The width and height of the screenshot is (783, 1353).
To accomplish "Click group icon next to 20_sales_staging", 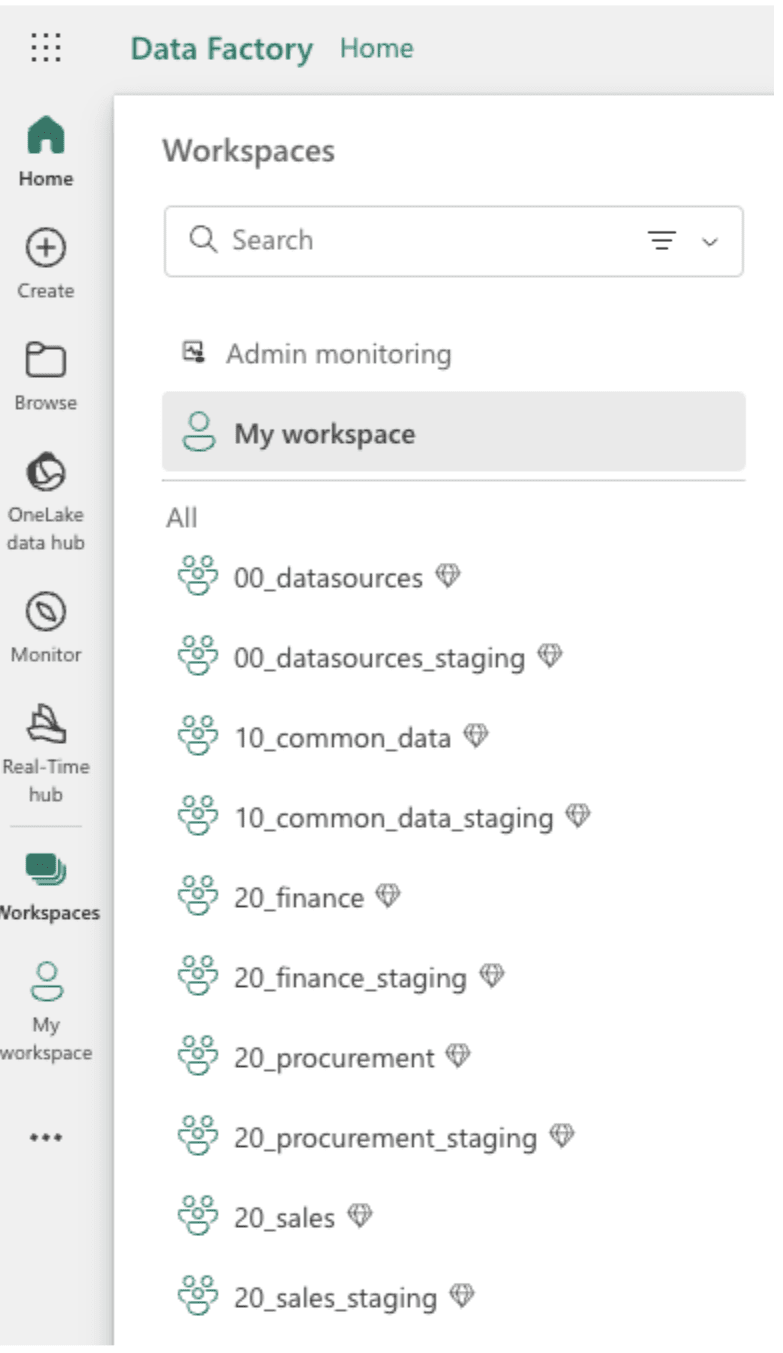I will [197, 1296].
